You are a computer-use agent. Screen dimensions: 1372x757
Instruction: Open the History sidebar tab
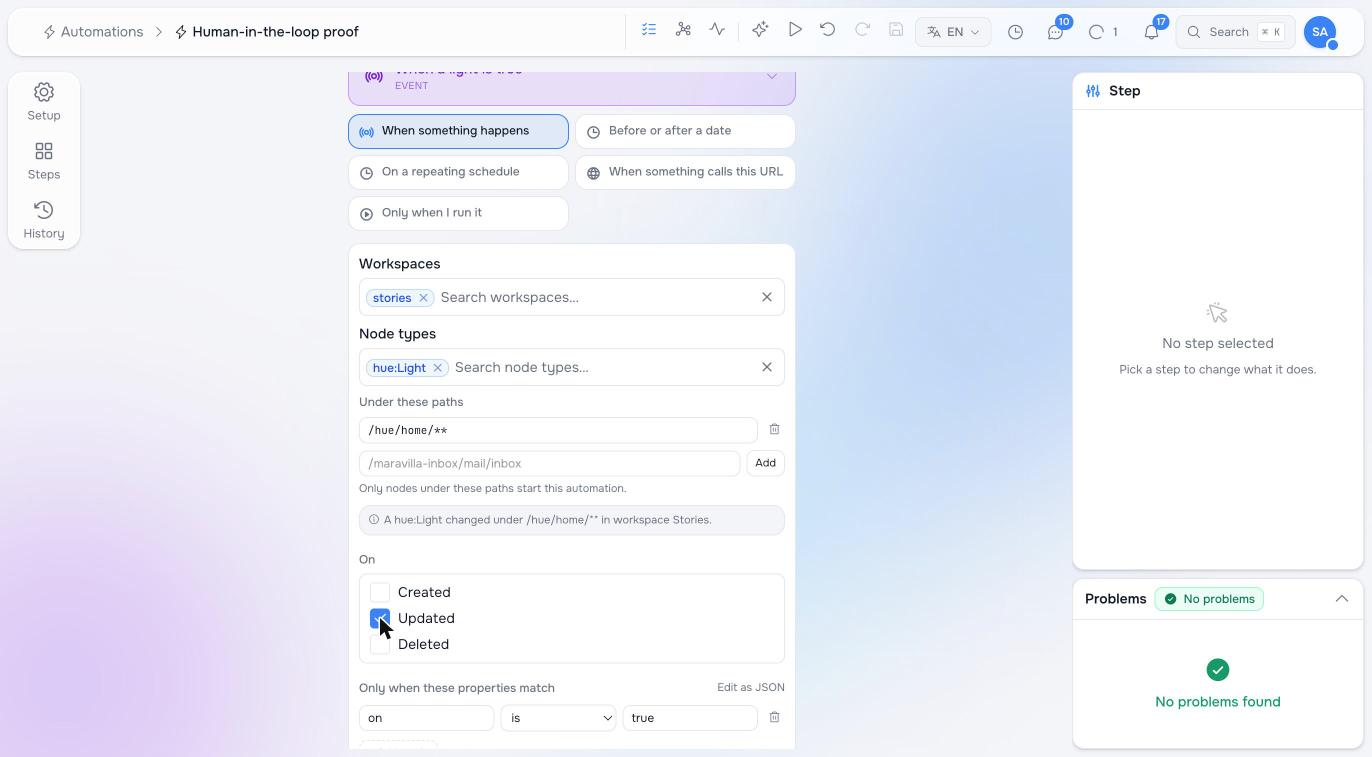(x=44, y=220)
